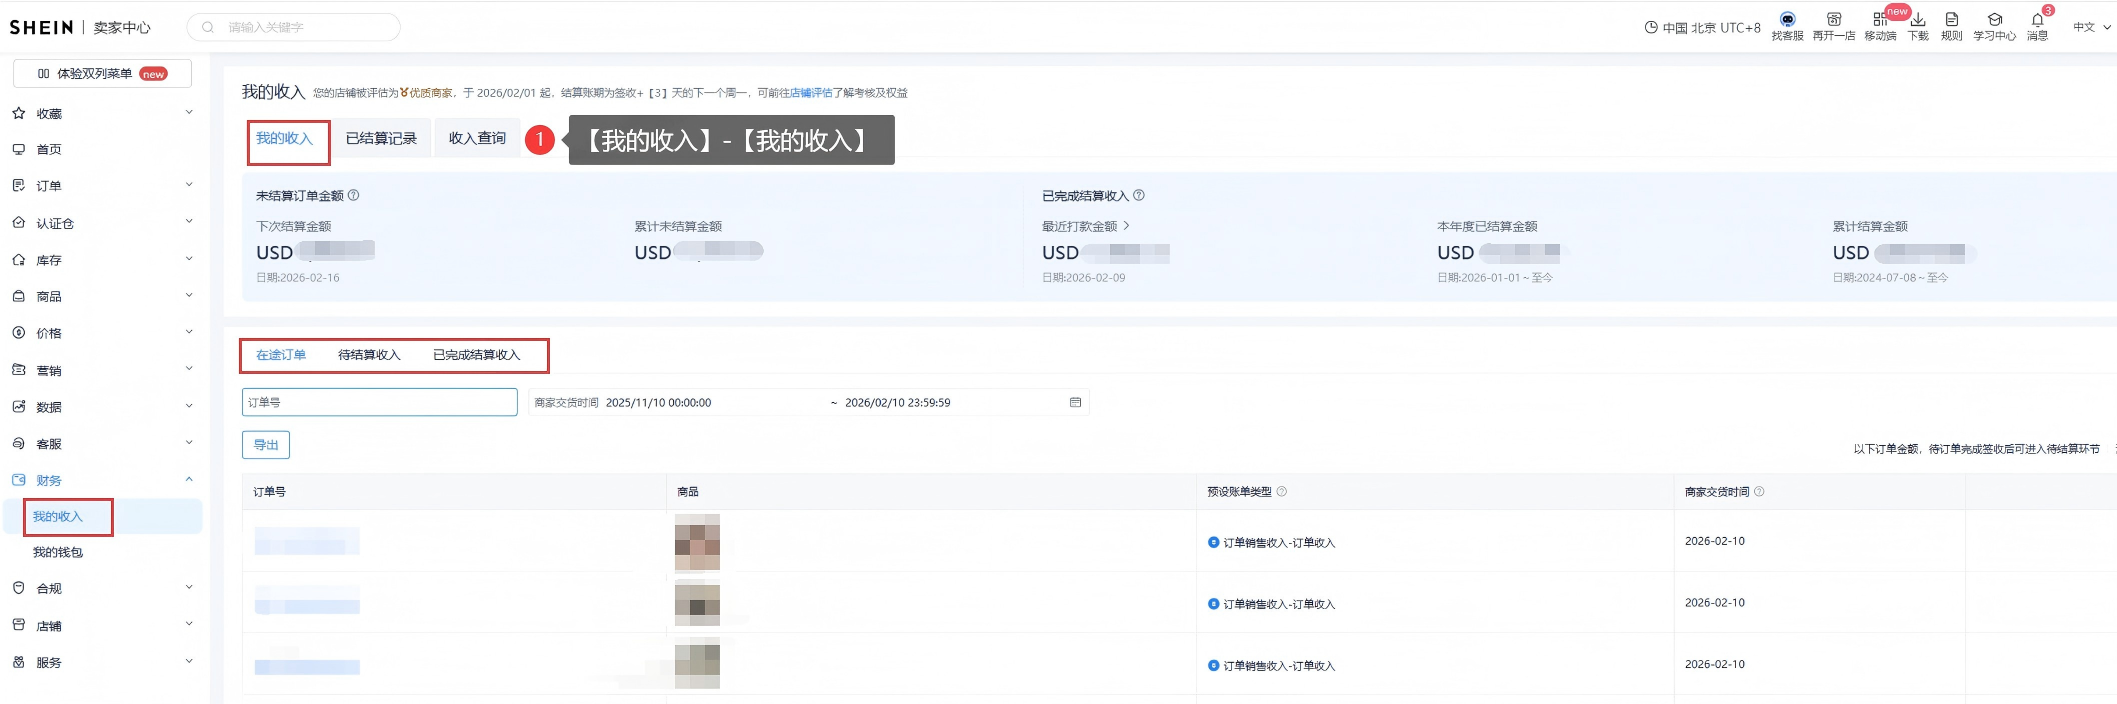
Task: Click the 下载 download icon
Action: coord(1918,19)
